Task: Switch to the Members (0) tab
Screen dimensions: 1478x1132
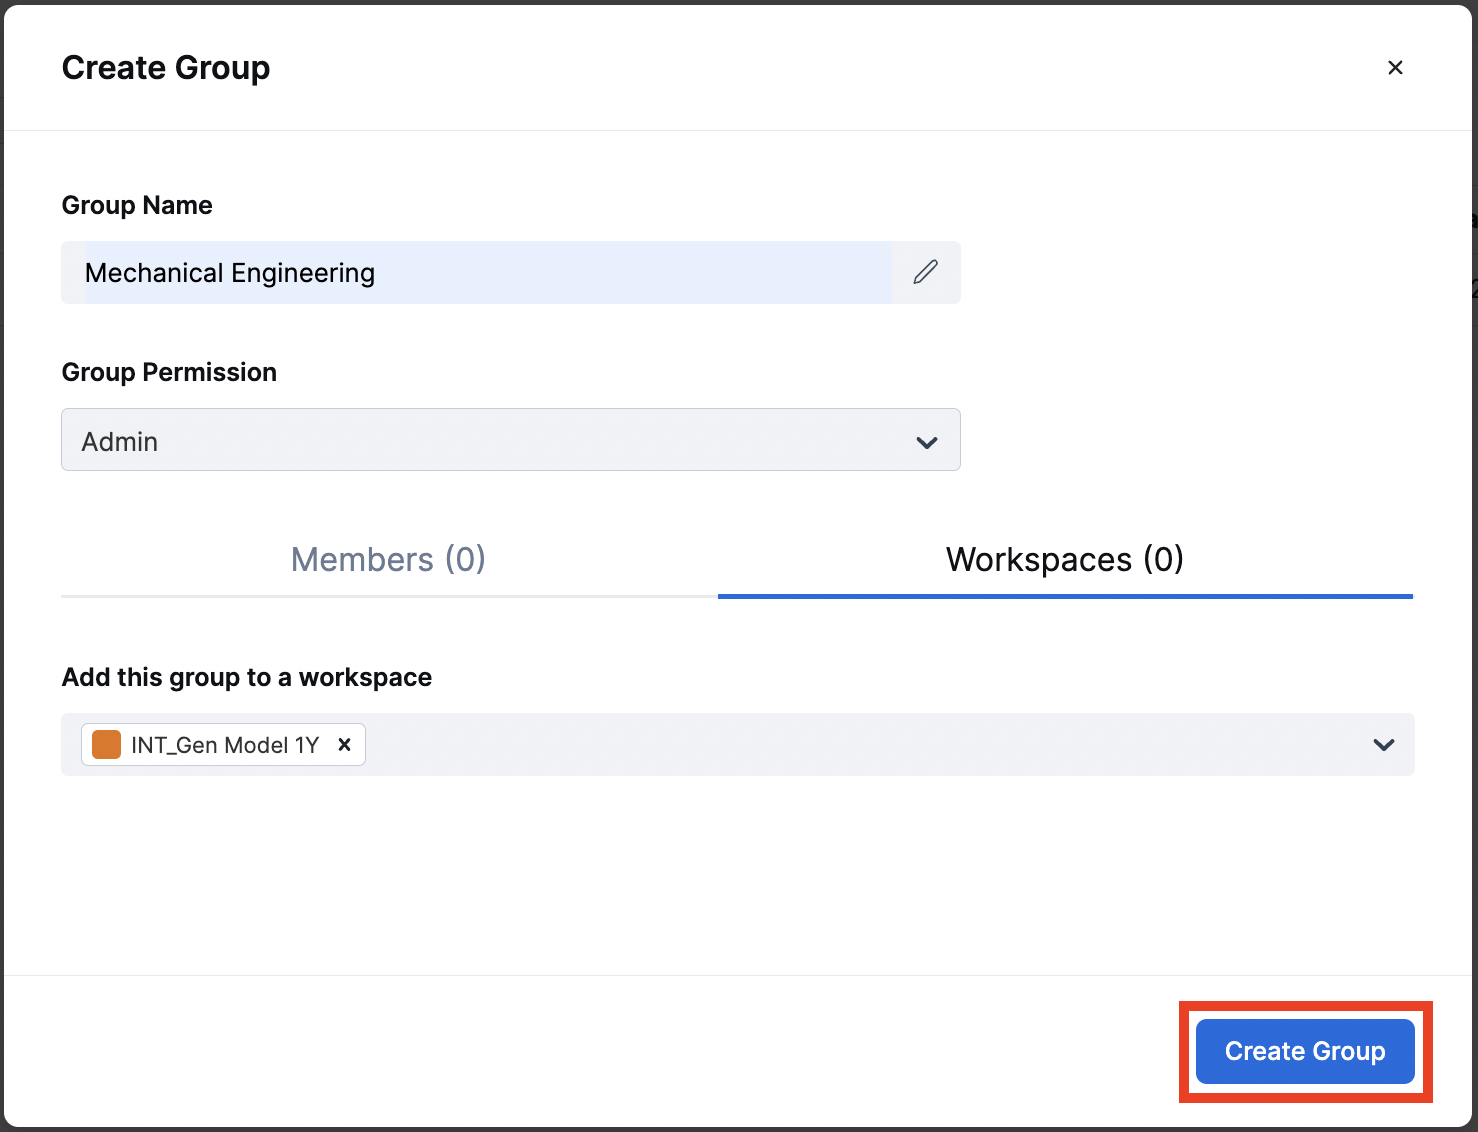Action: tap(388, 559)
